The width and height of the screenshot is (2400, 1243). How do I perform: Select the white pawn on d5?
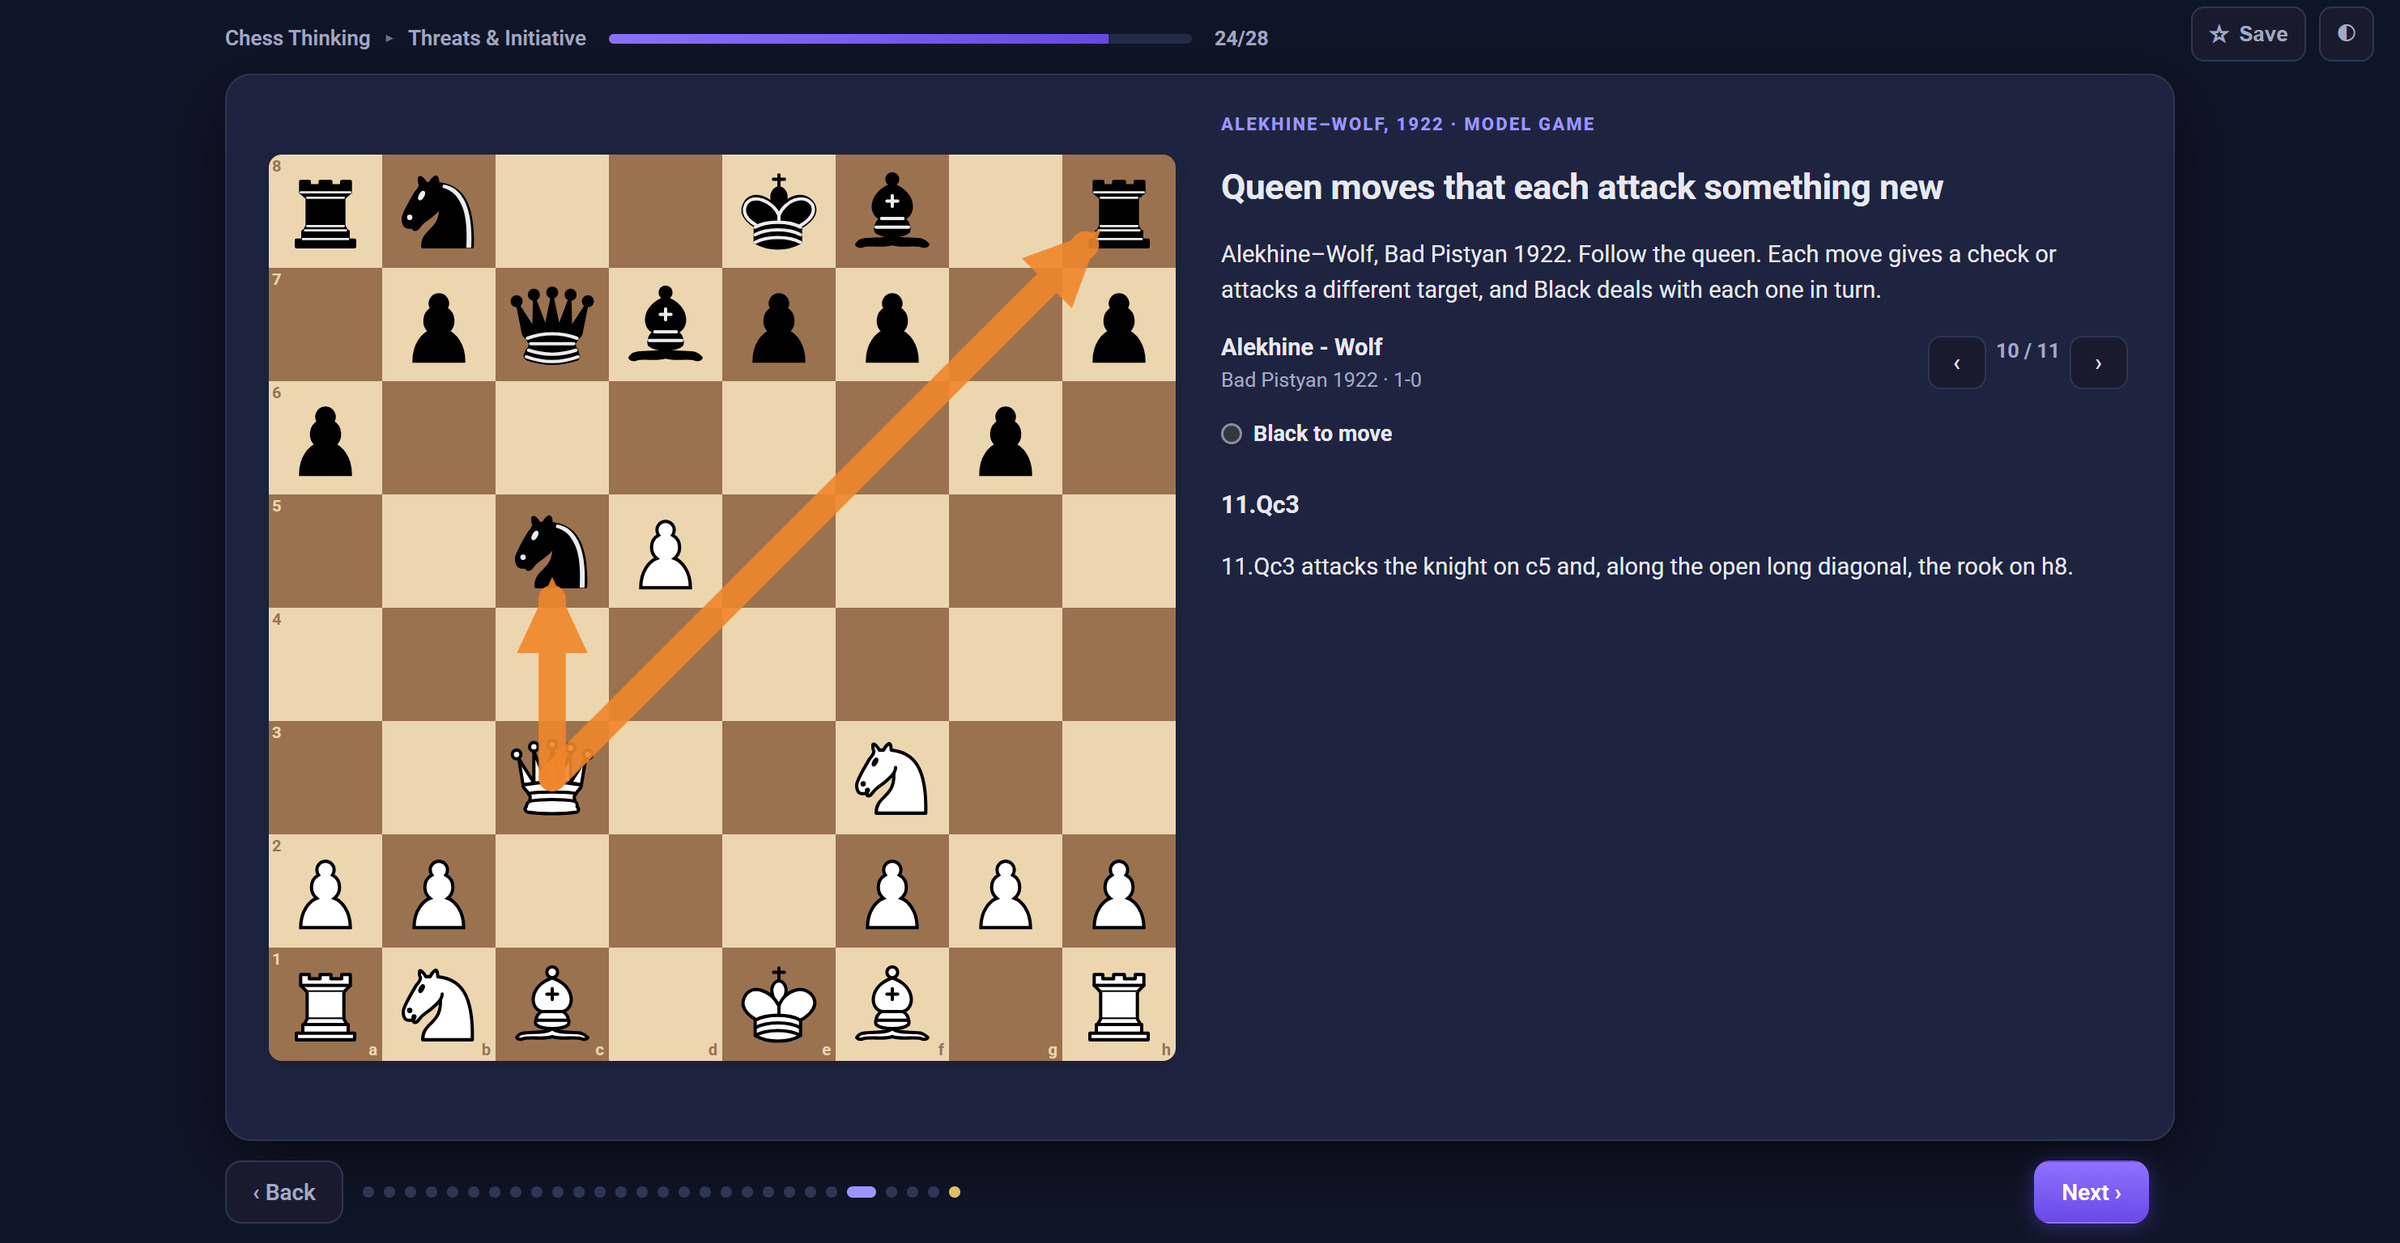pos(665,551)
